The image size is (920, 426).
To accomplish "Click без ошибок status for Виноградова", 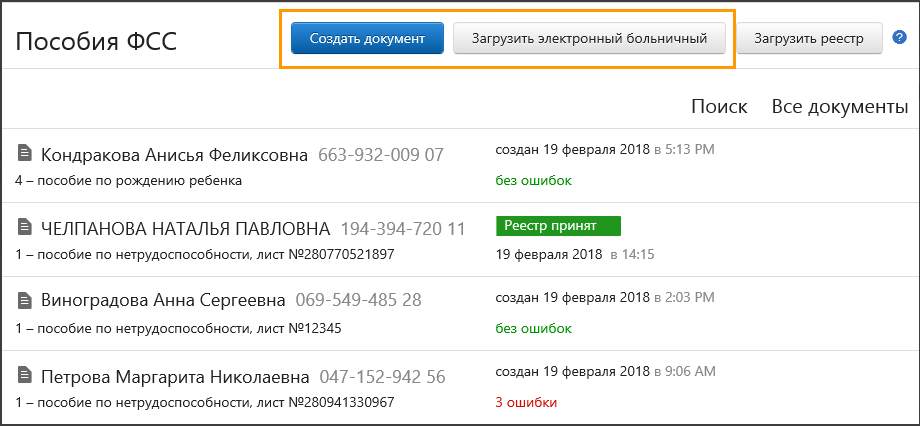I will 534,328.
